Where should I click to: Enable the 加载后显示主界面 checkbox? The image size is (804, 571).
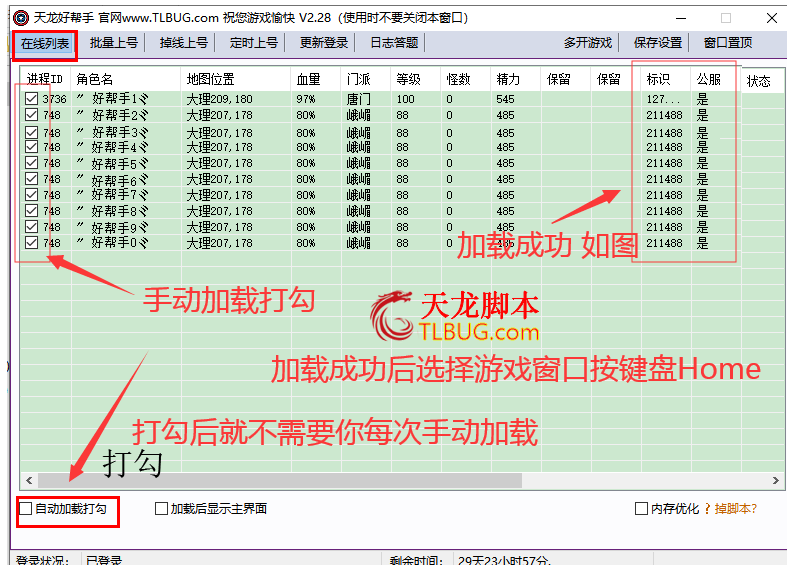[161, 508]
